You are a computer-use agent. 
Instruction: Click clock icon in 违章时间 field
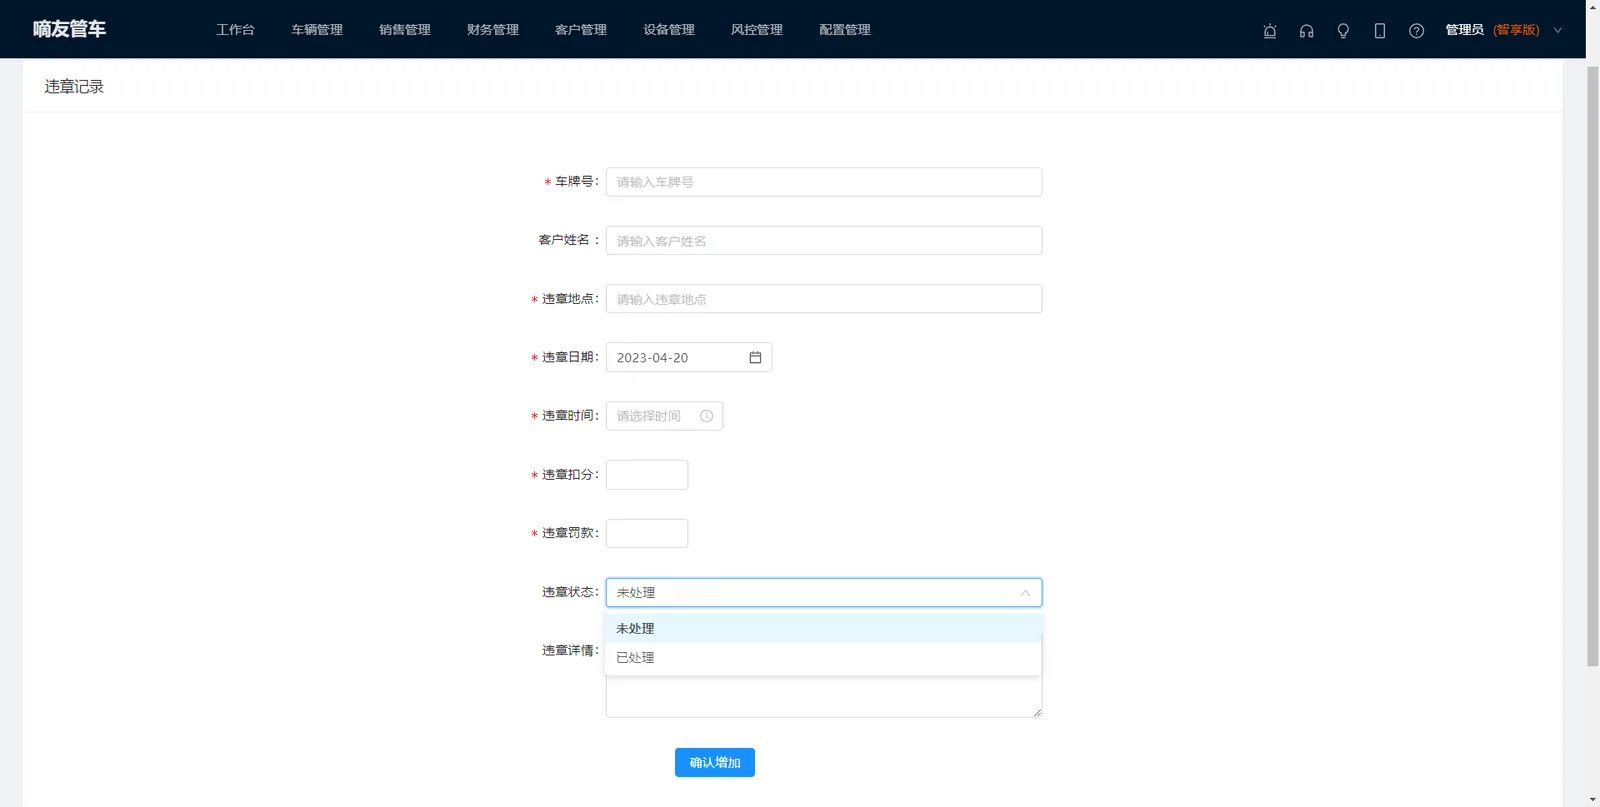click(707, 416)
